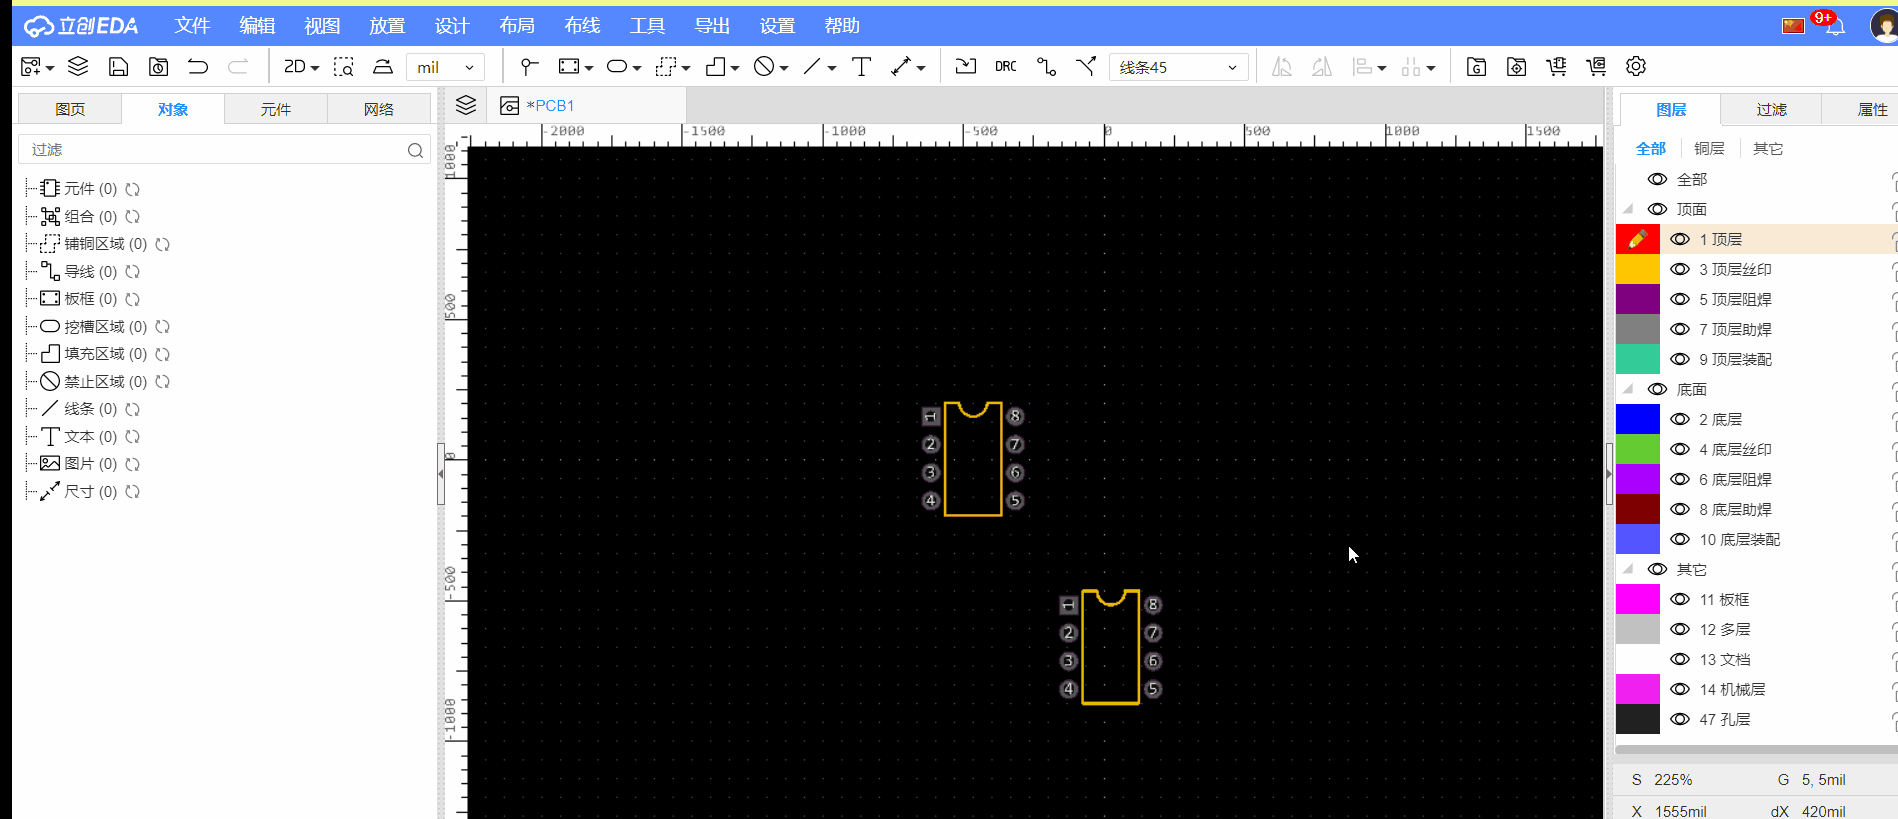The image size is (1898, 819).
Task: Select the slot region oval tool
Action: [x=617, y=67]
